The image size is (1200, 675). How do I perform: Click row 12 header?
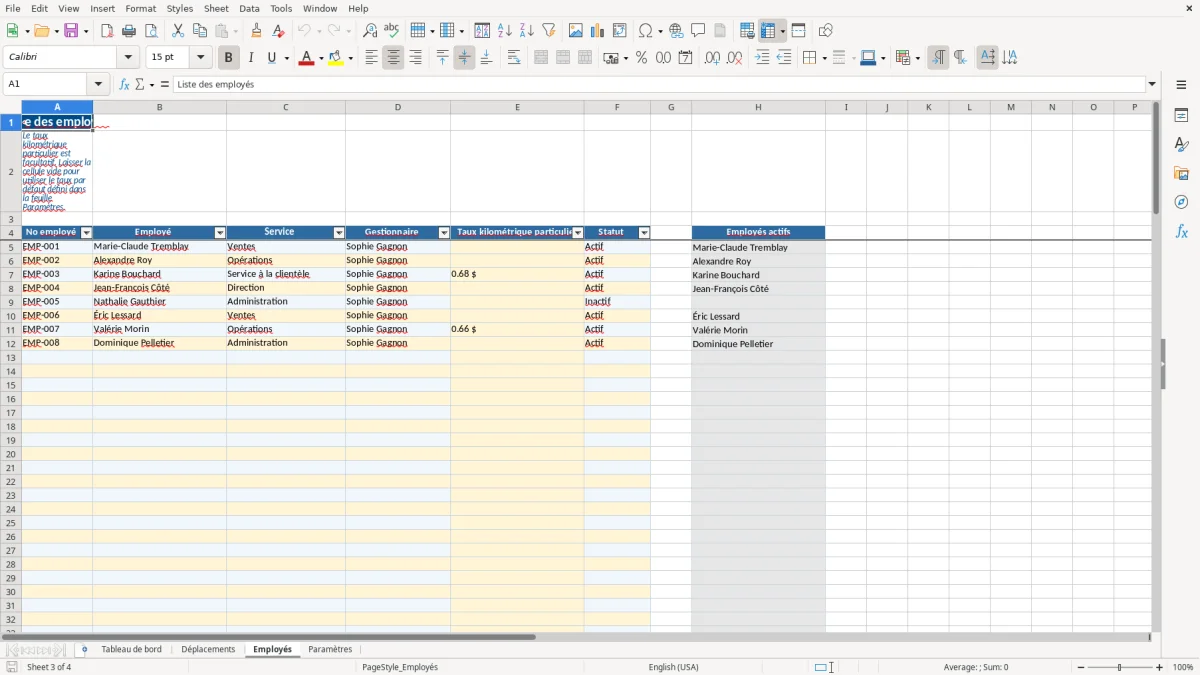pos(11,343)
